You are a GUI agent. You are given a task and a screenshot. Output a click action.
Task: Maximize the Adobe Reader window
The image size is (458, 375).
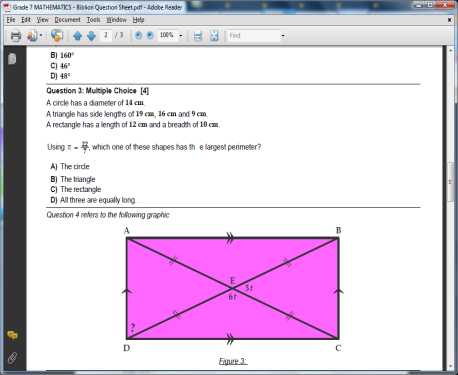pos(430,5)
